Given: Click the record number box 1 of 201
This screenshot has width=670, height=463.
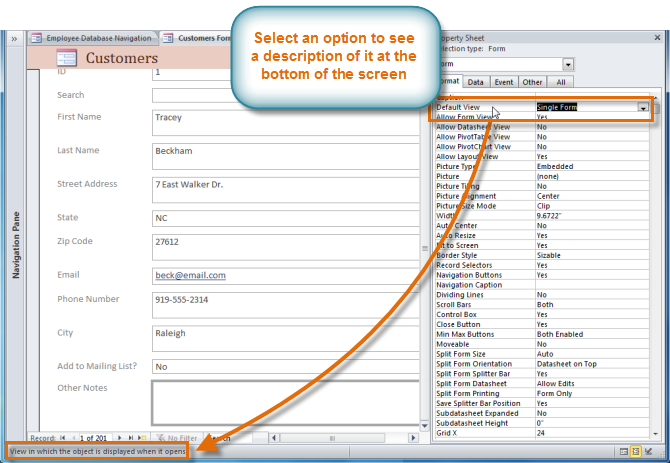Looking at the screenshot, I should click(95, 438).
